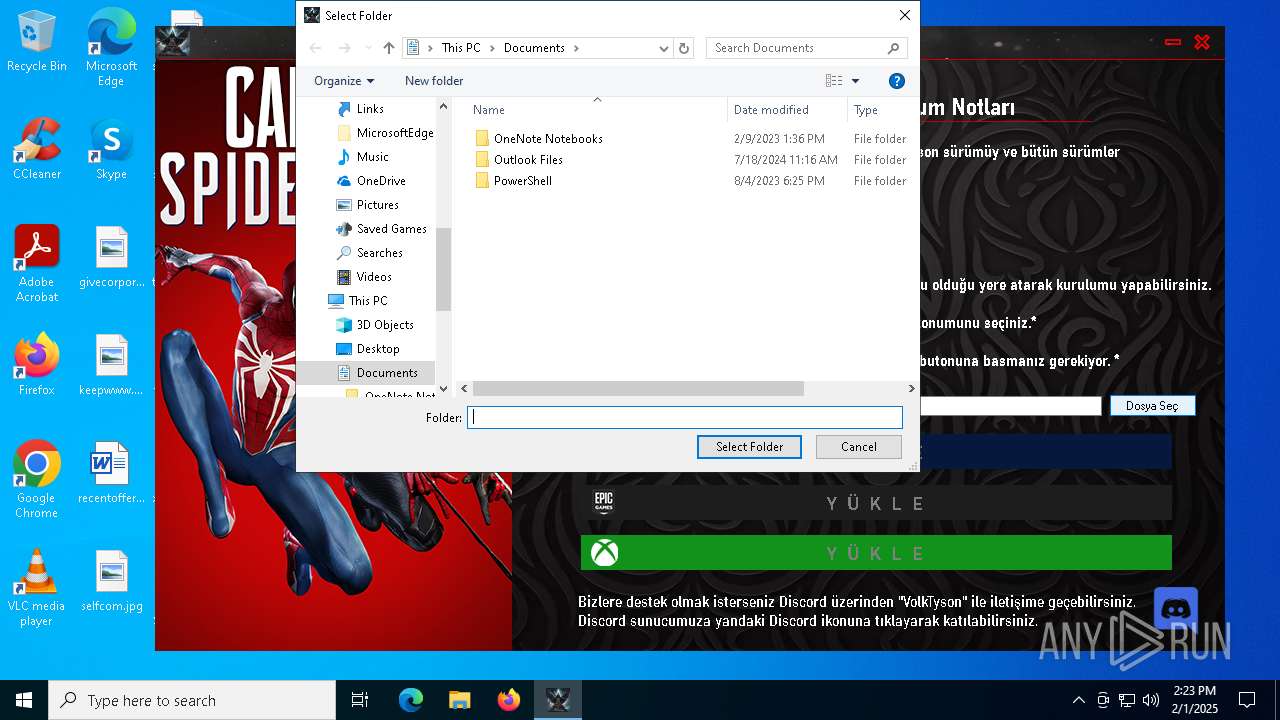Click the Folder name input field
1280x720 pixels.
tap(685, 418)
